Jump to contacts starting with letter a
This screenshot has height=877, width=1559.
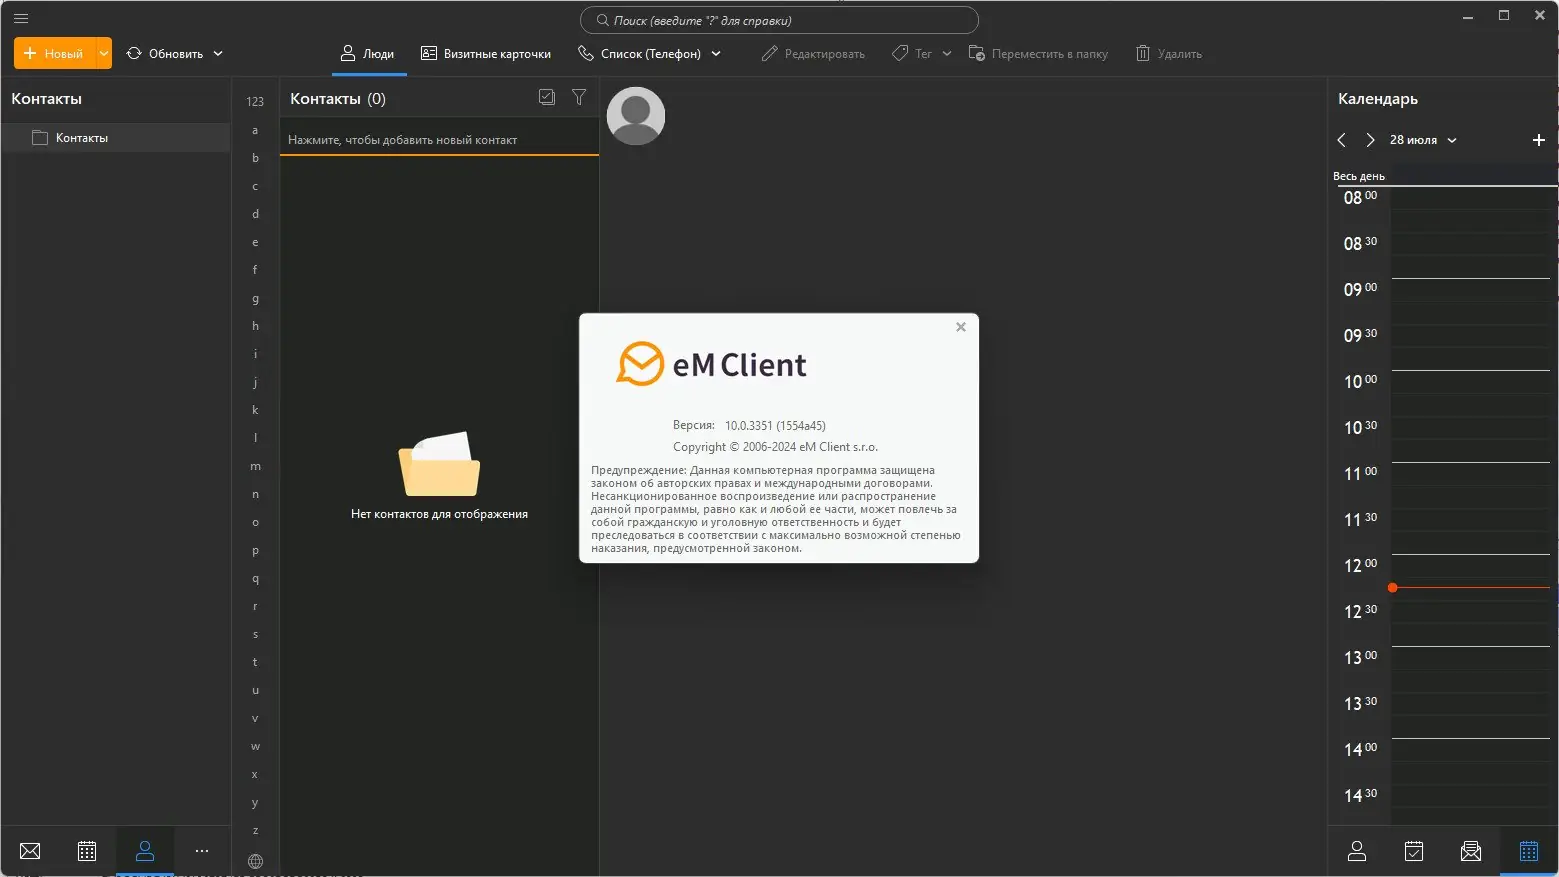pos(255,130)
